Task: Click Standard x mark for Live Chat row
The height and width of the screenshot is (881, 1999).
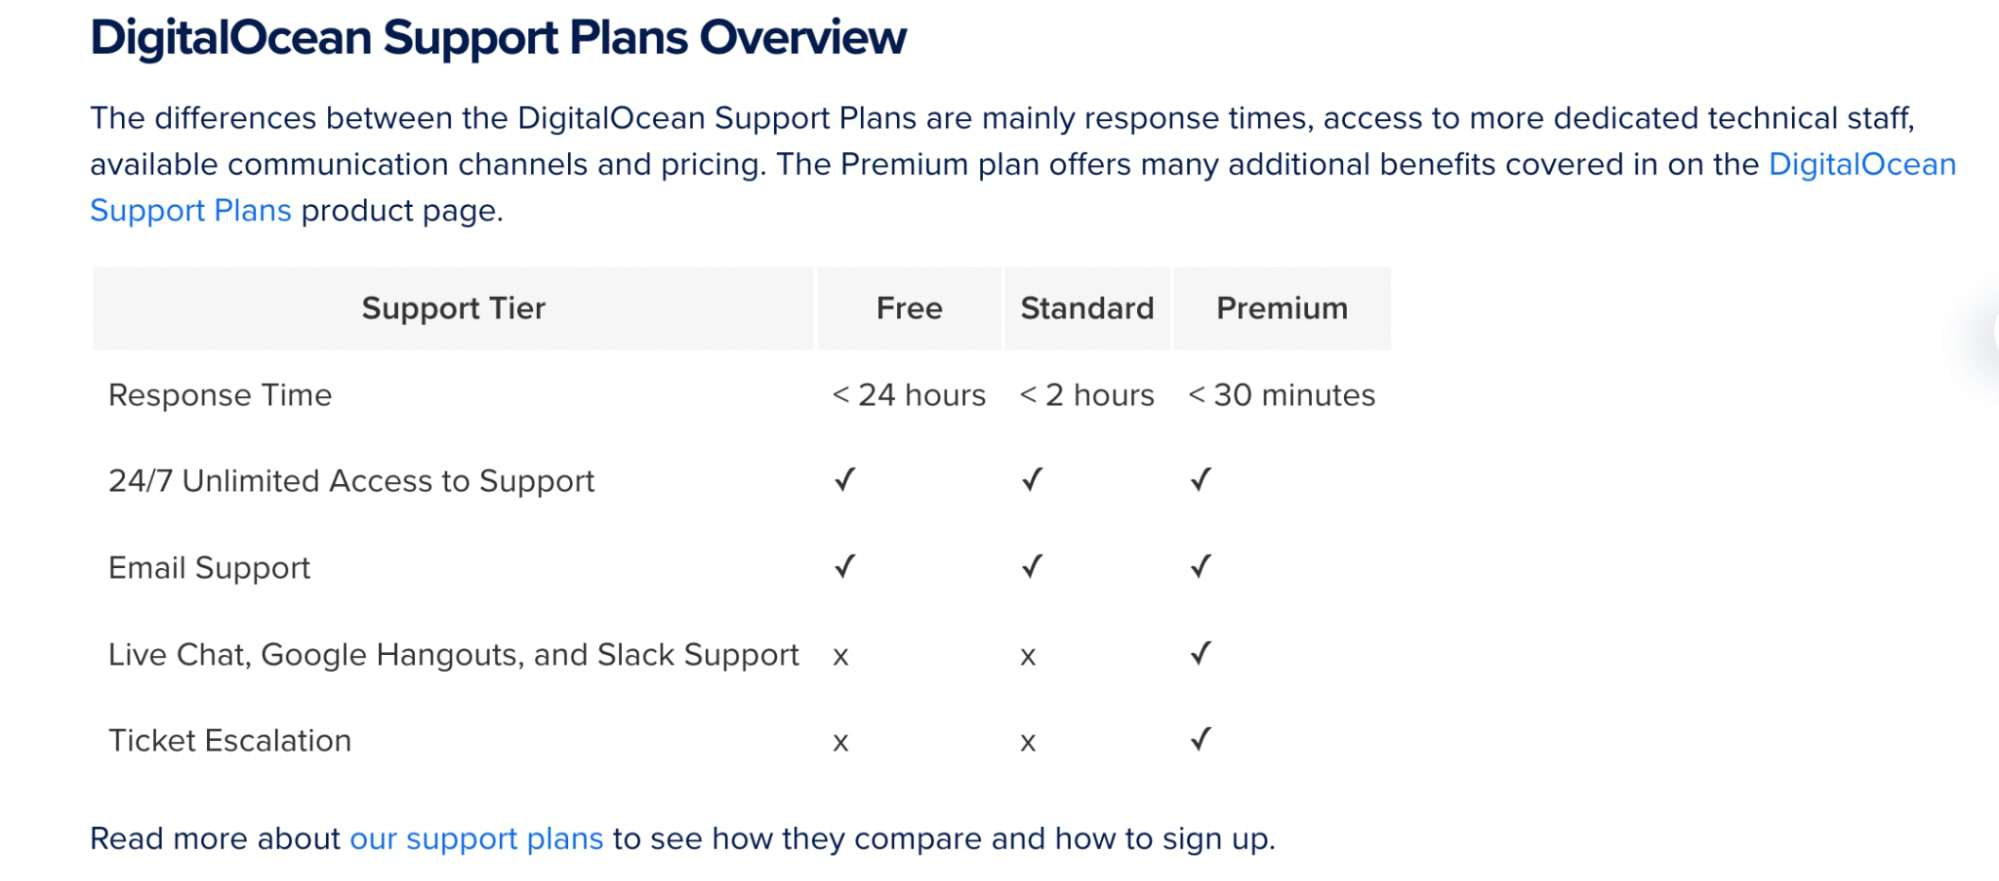Action: point(1028,657)
